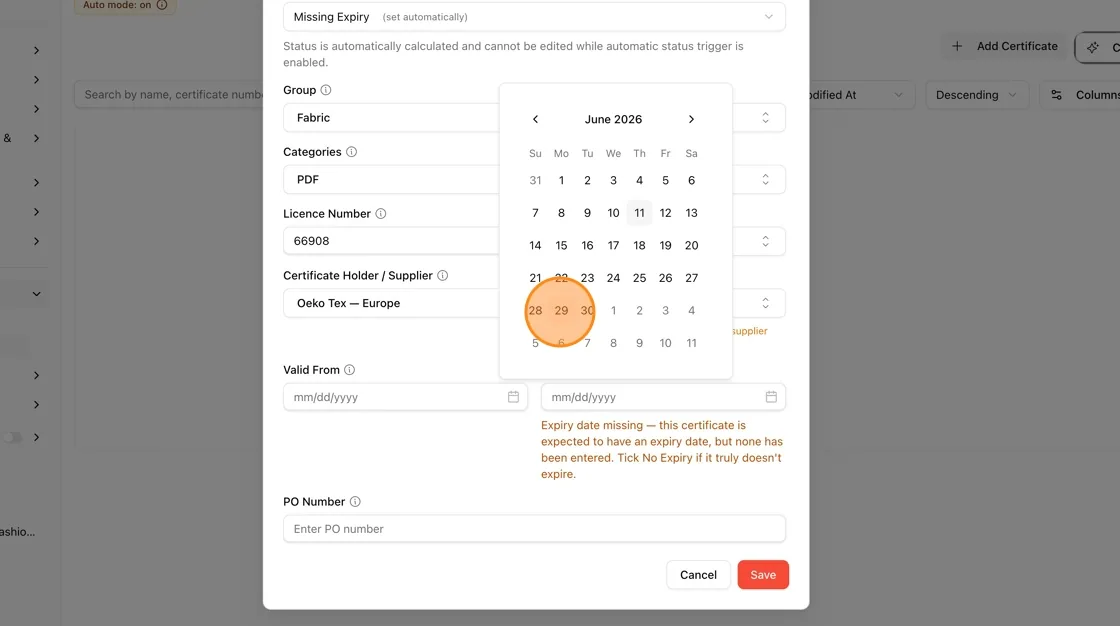
Task: Click the Enter PO number field
Action: tap(534, 529)
